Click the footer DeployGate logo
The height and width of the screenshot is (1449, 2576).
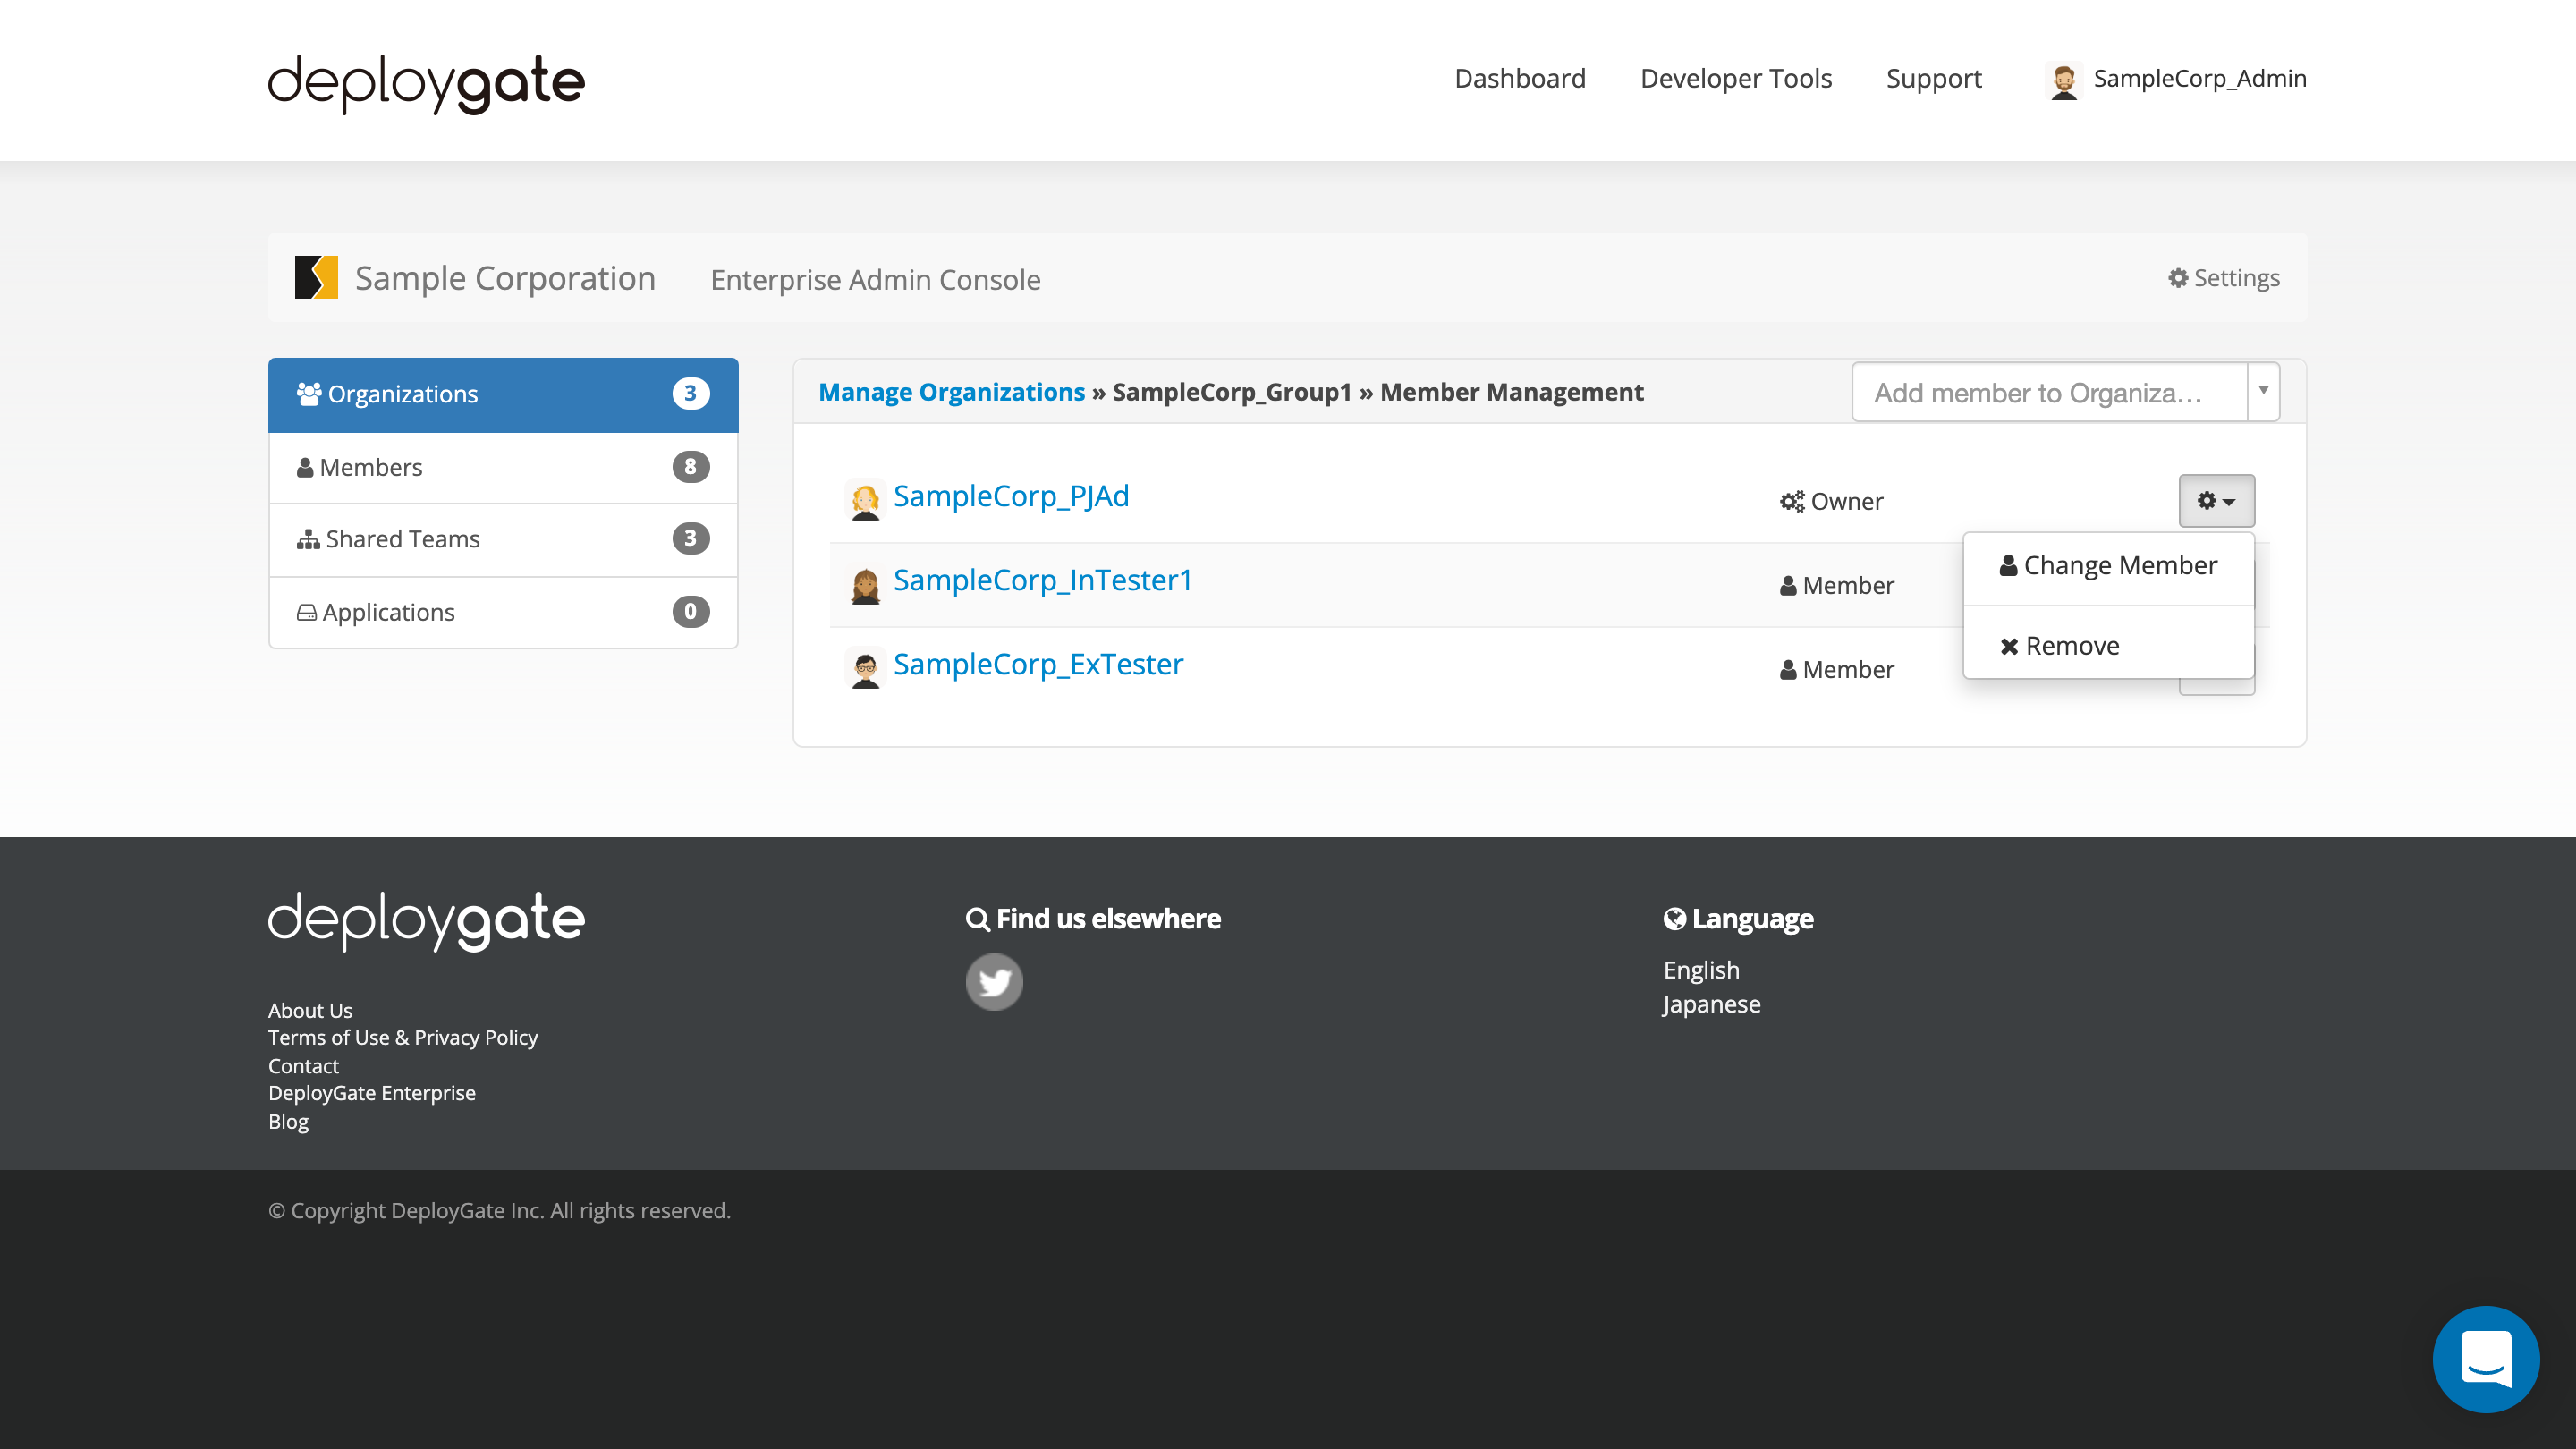(426, 920)
